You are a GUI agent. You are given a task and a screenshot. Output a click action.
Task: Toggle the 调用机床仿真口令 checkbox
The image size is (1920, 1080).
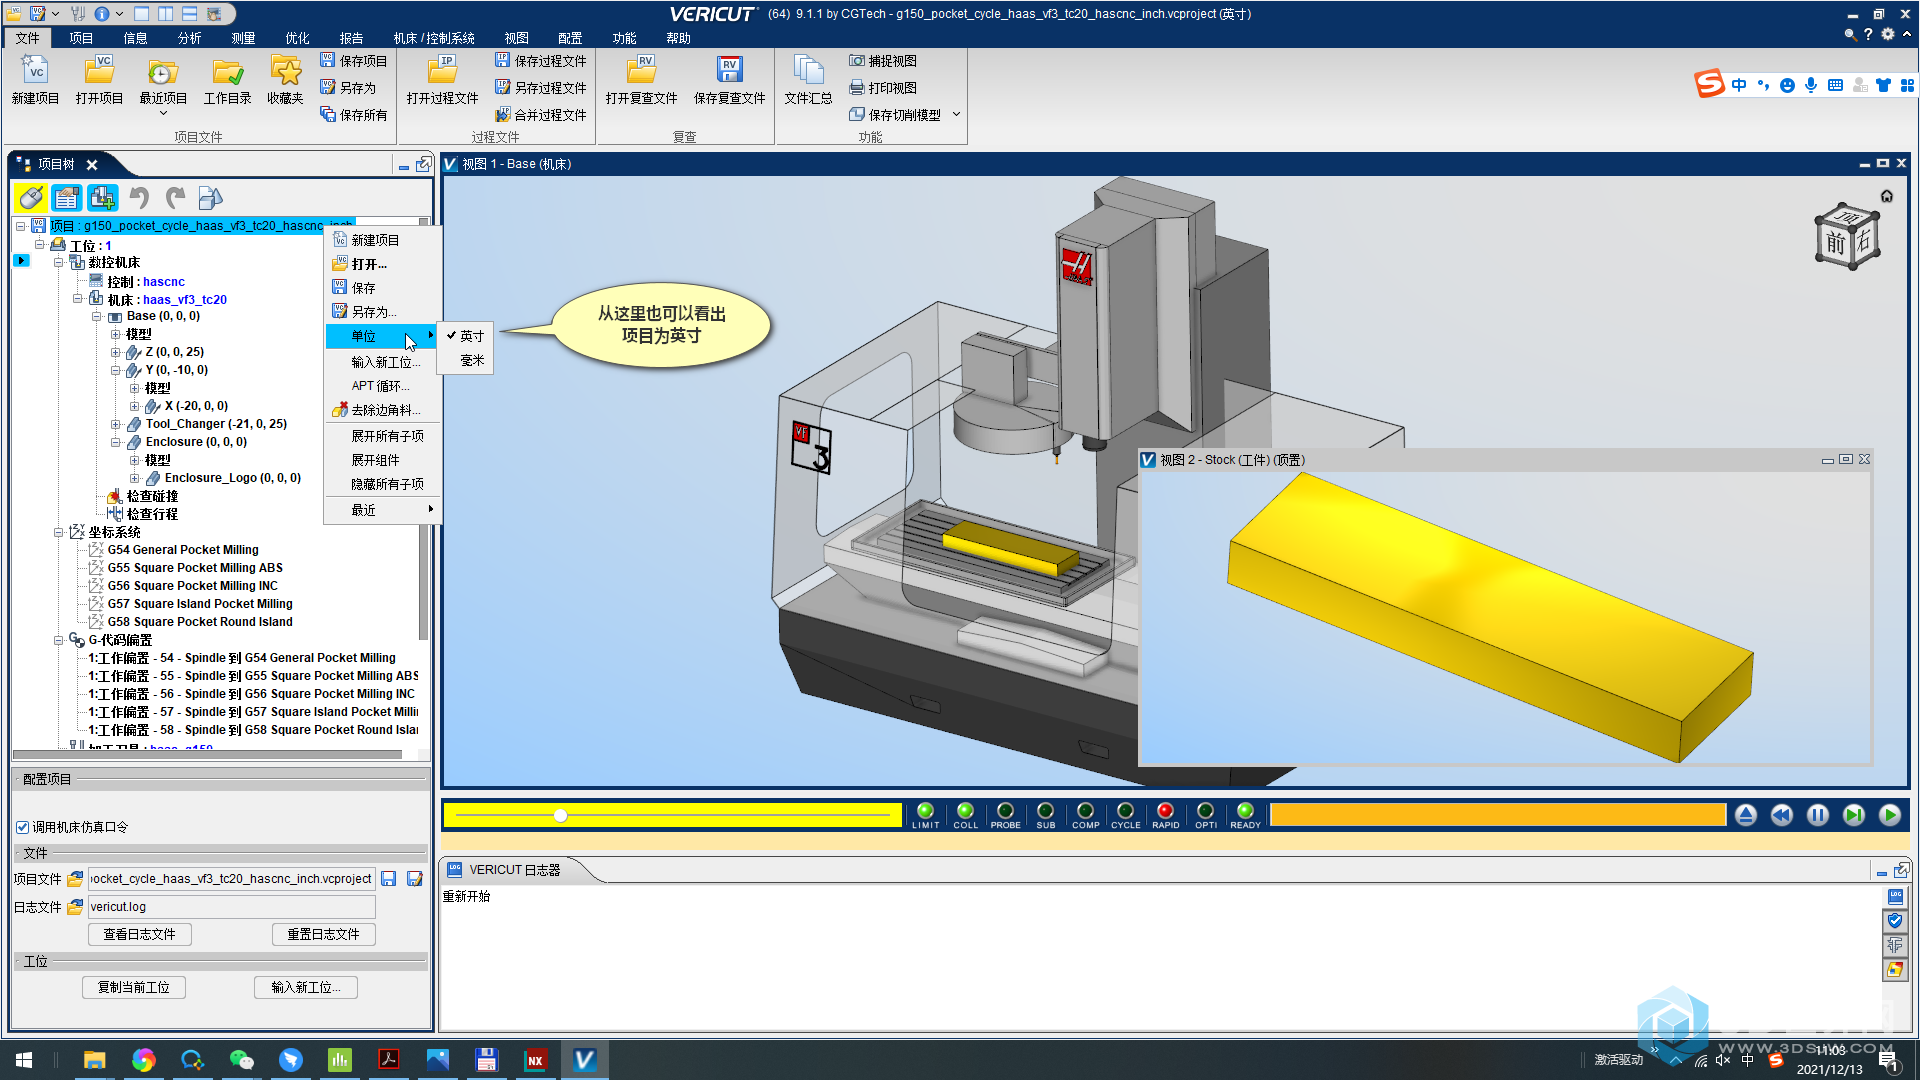click(22, 827)
